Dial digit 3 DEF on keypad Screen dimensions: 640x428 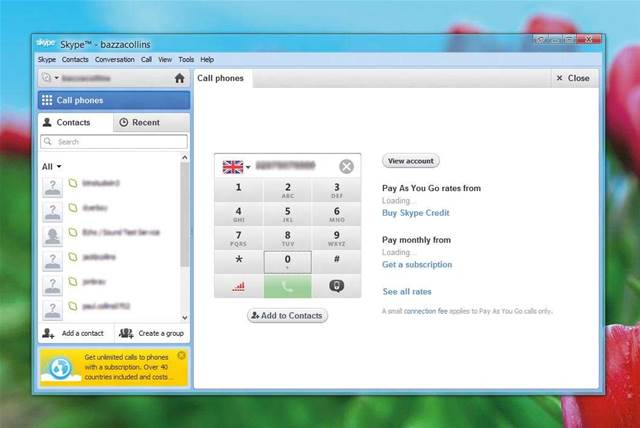coord(337,190)
